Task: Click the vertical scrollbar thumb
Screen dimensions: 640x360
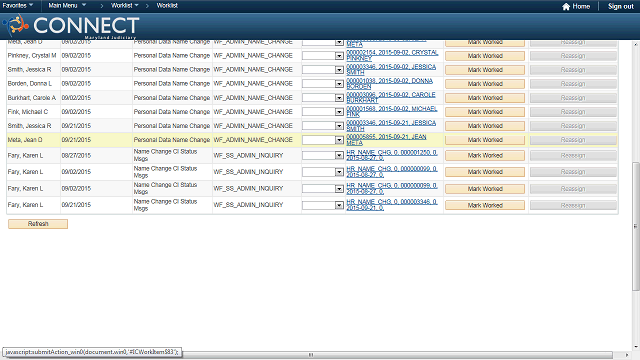Action: click(x=636, y=227)
